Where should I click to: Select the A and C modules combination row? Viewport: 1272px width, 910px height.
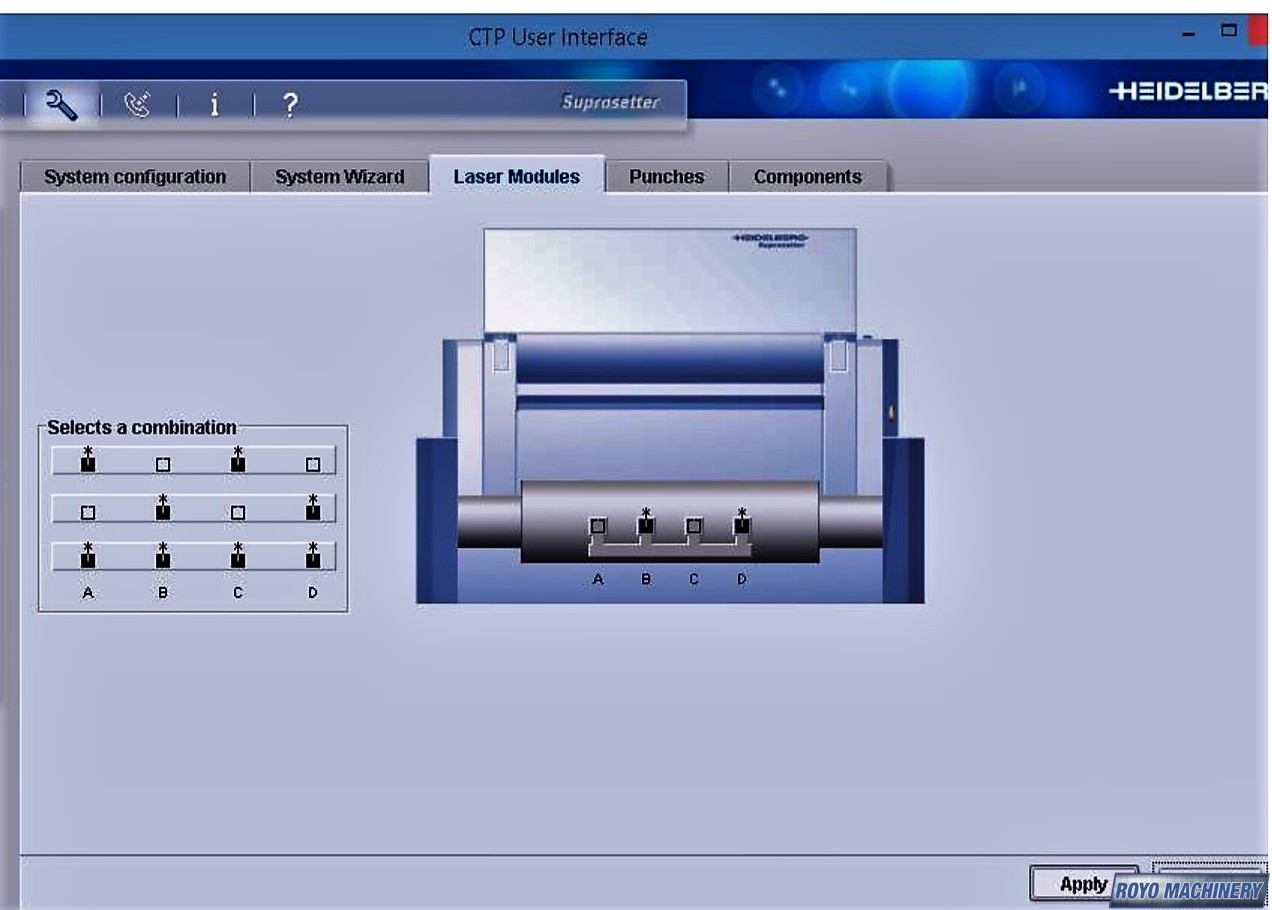(x=193, y=461)
